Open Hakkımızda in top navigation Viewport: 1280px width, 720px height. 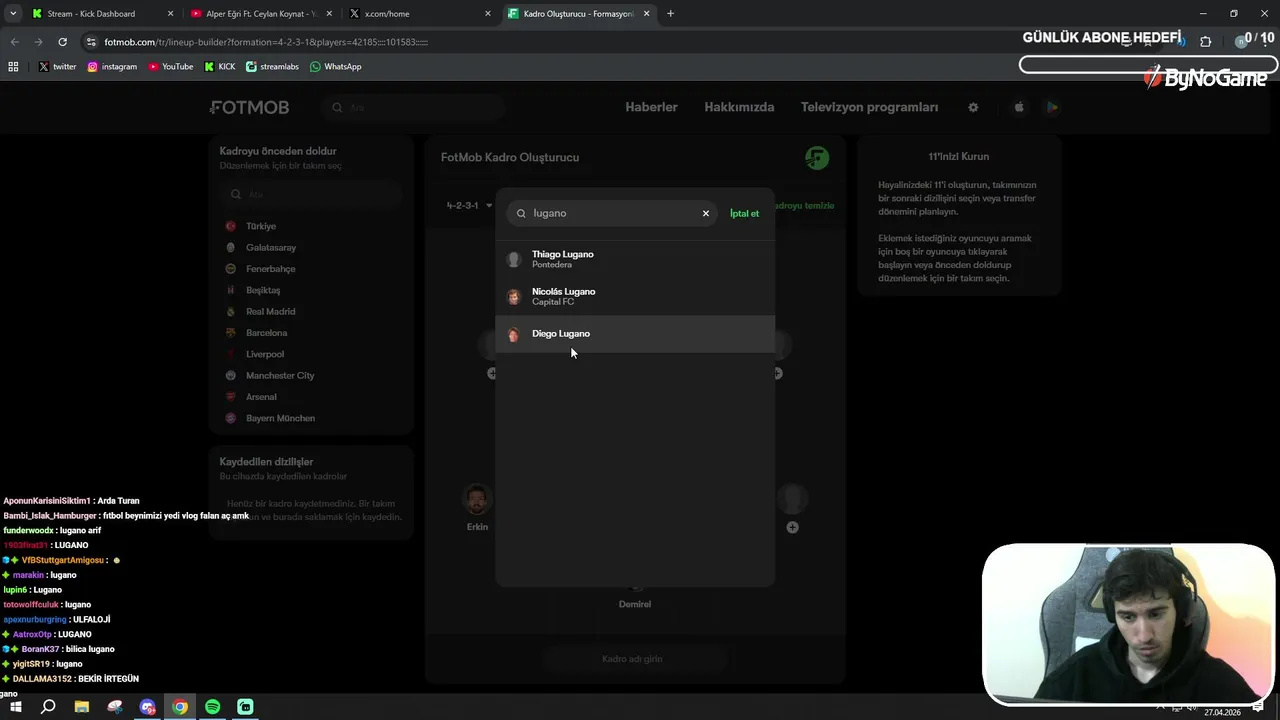[739, 107]
